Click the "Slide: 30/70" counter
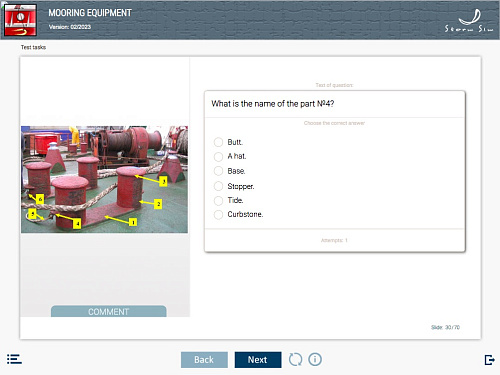 click(x=445, y=327)
